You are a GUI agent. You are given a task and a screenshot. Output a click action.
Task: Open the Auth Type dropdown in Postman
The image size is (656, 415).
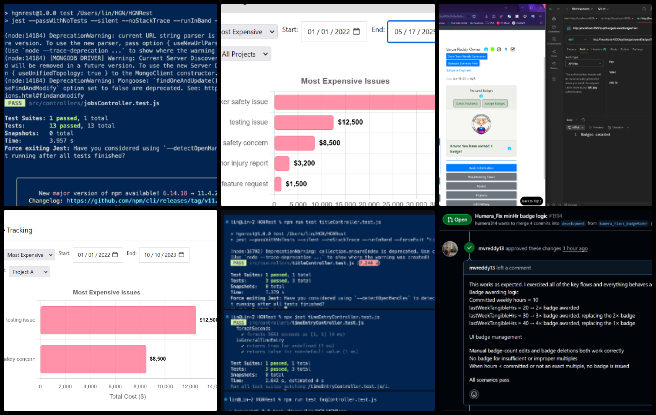[x=584, y=64]
